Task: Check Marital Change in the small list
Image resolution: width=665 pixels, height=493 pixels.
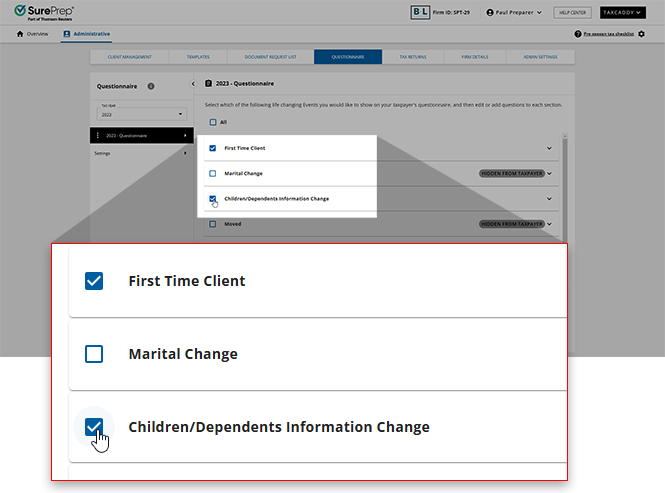Action: 213,174
